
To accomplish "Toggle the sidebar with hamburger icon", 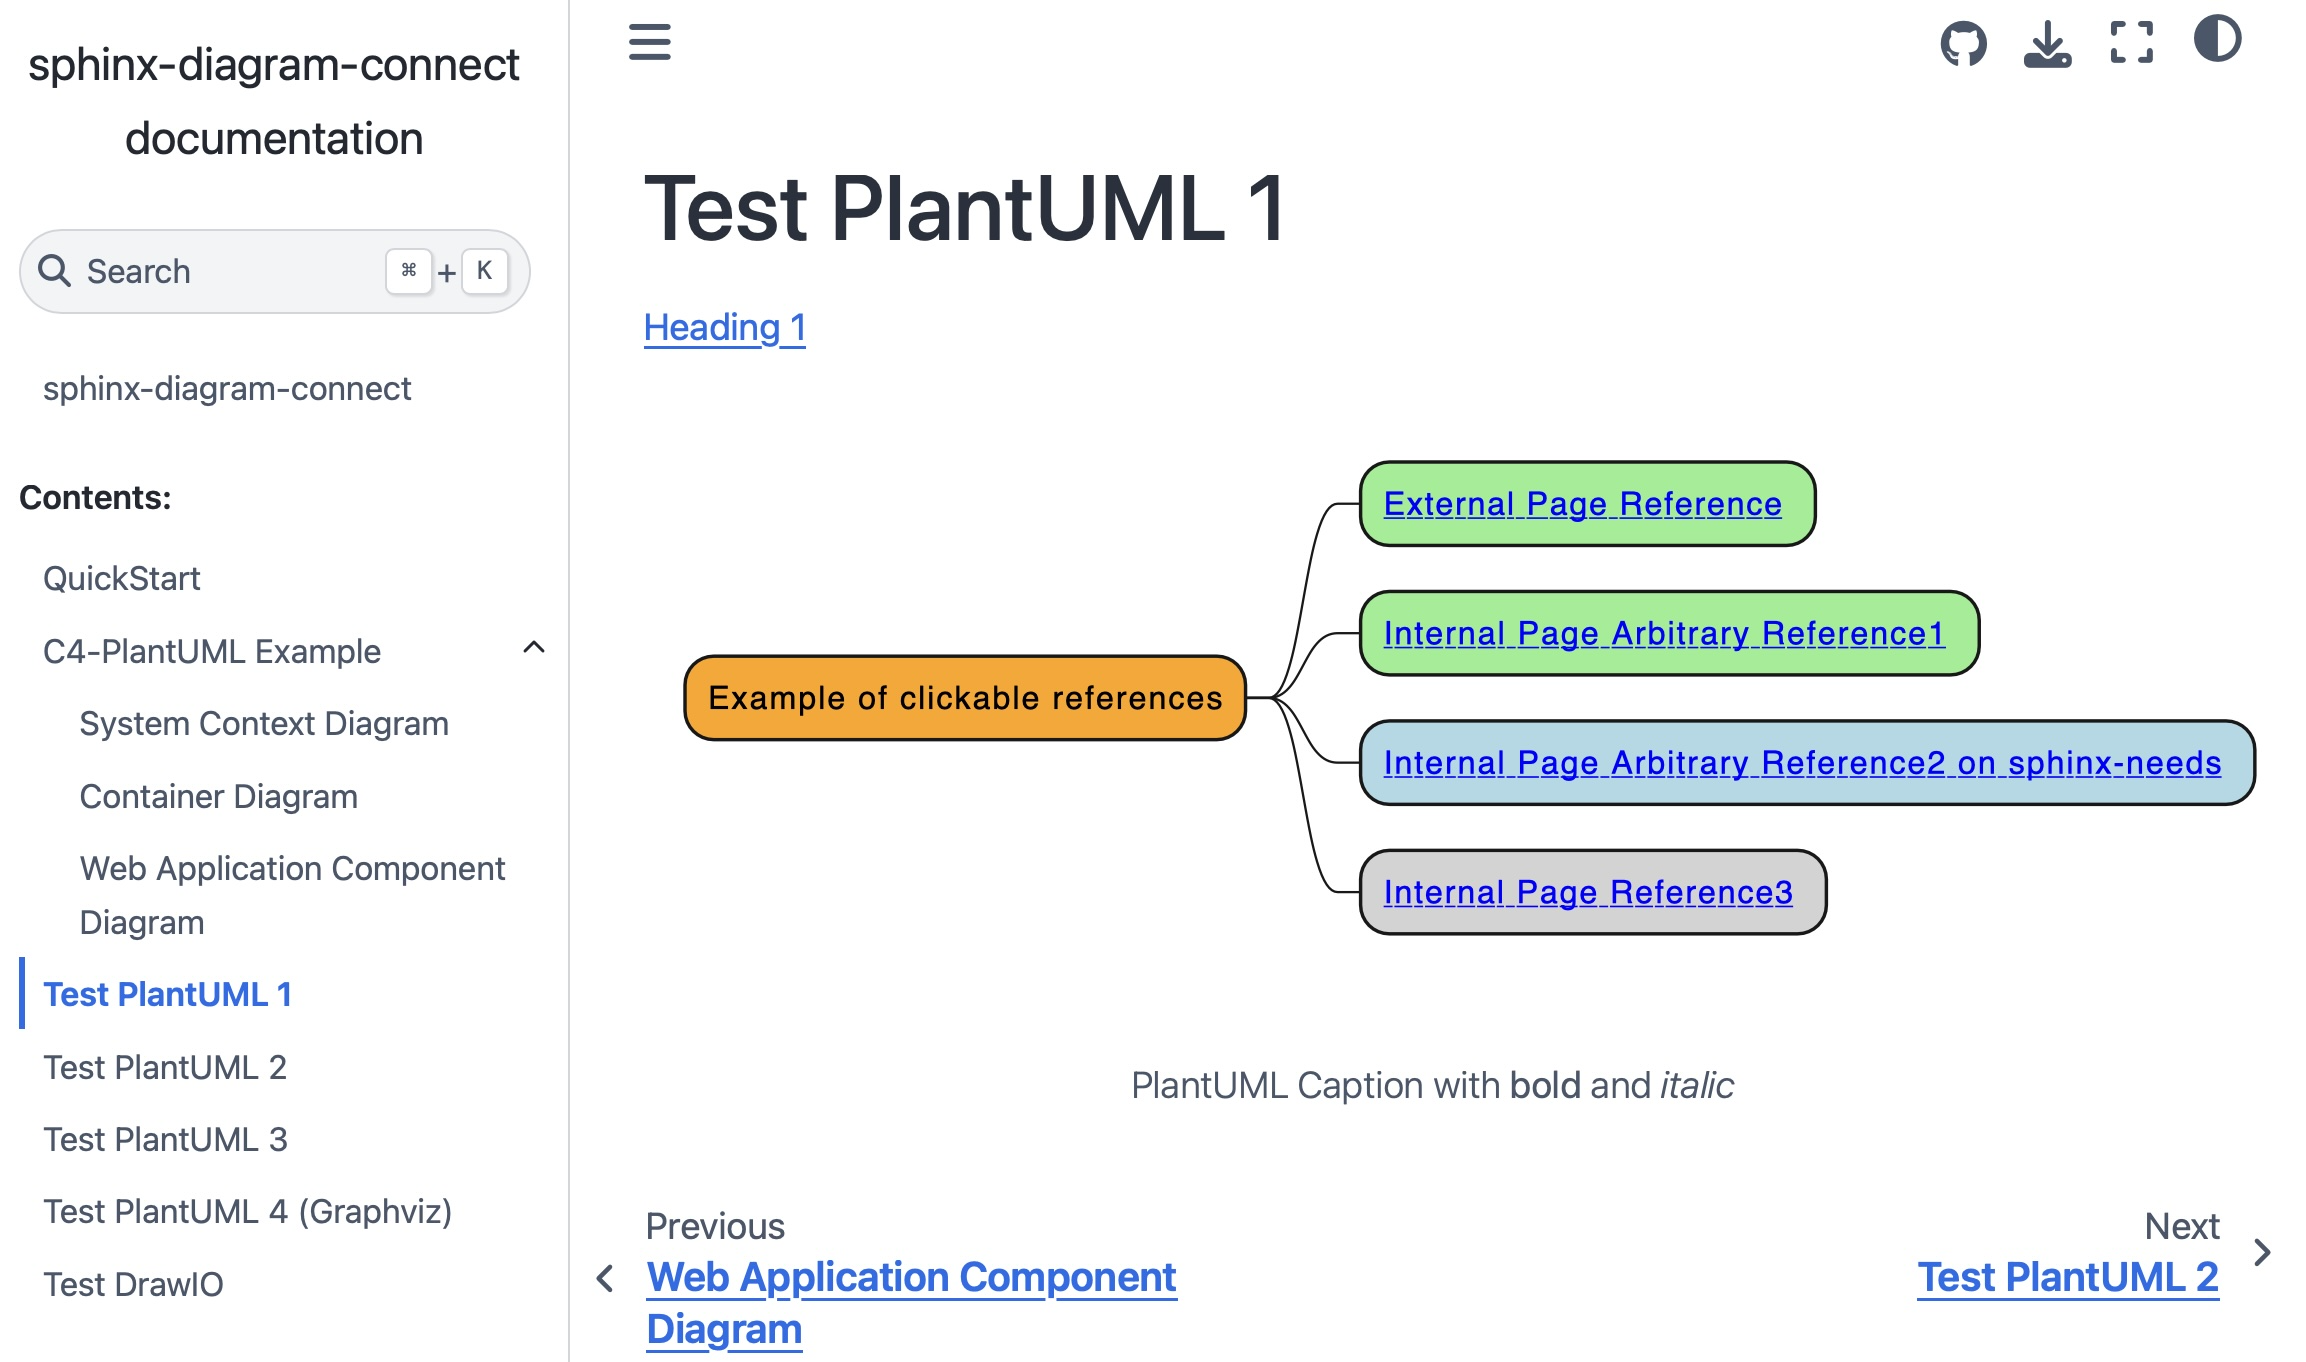I will tap(649, 42).
